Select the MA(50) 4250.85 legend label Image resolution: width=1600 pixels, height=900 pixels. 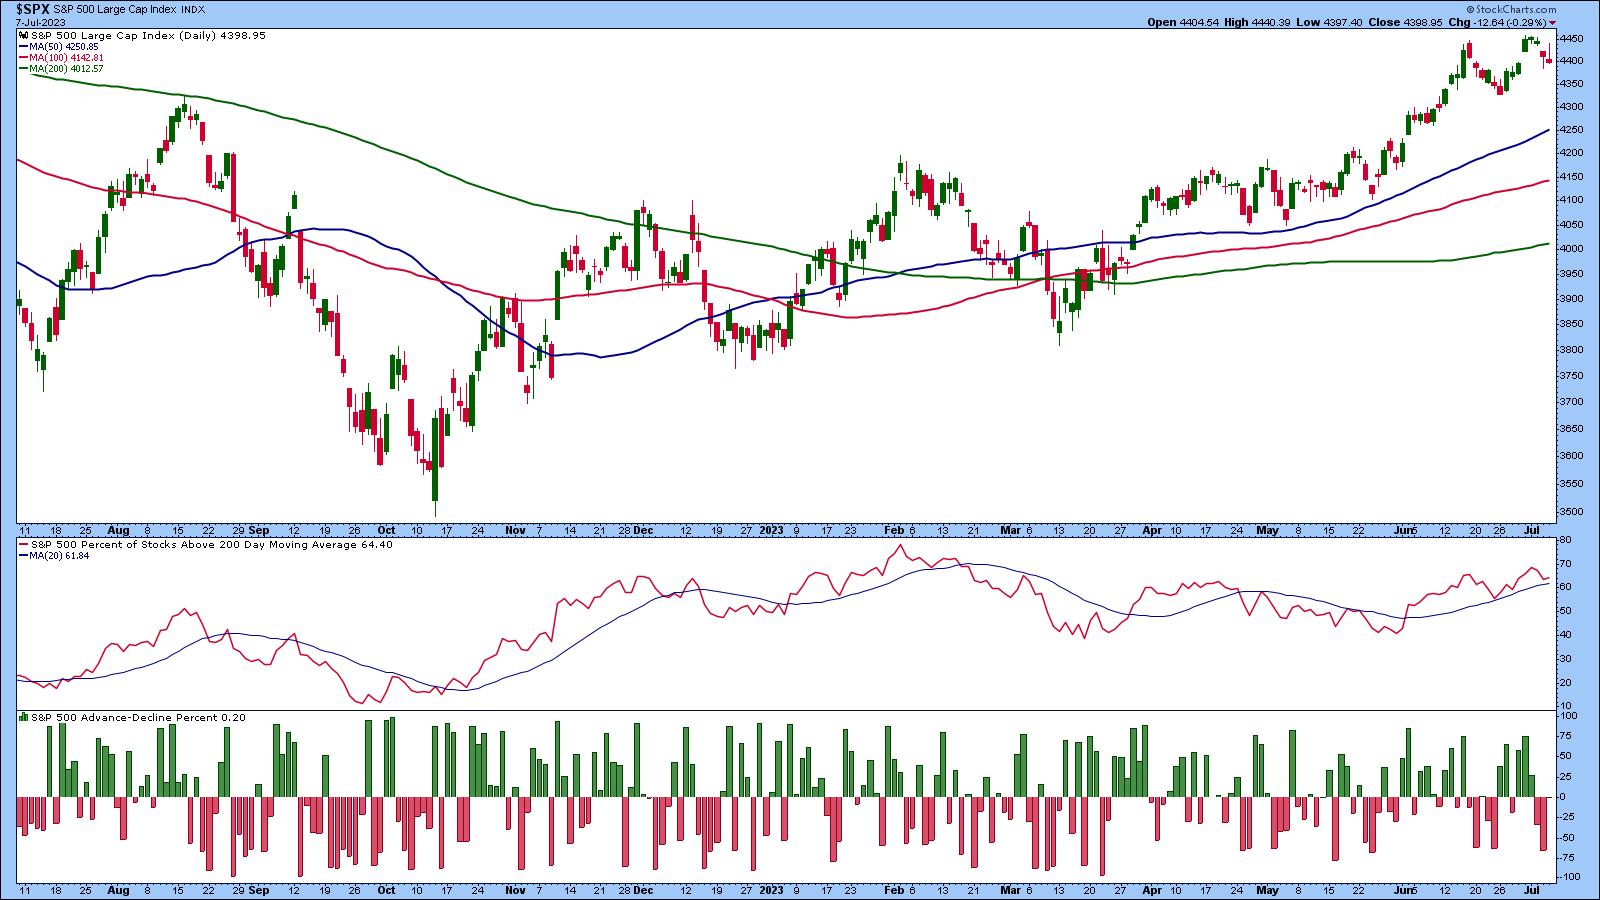pyautogui.click(x=65, y=47)
